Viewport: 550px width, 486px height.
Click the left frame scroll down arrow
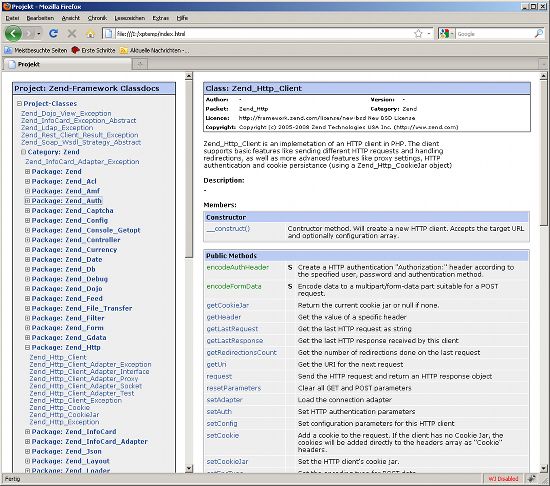pos(189,468)
